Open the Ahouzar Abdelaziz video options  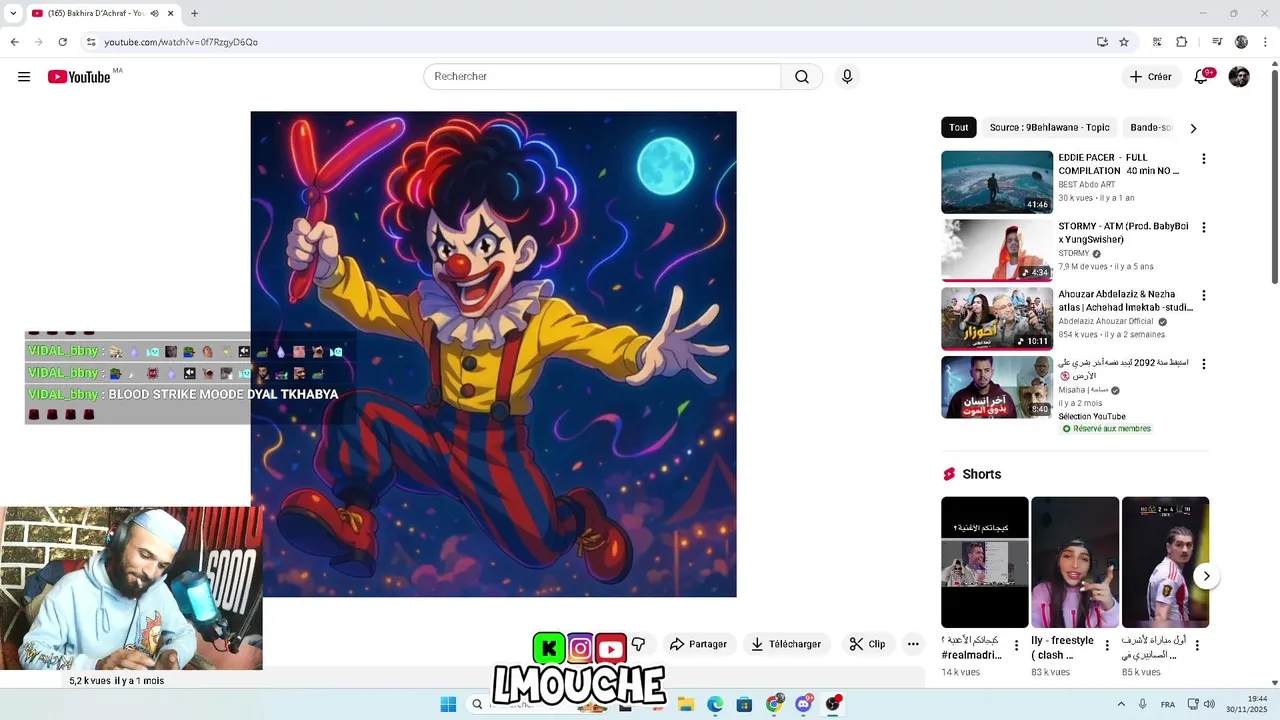pyautogui.click(x=1203, y=295)
